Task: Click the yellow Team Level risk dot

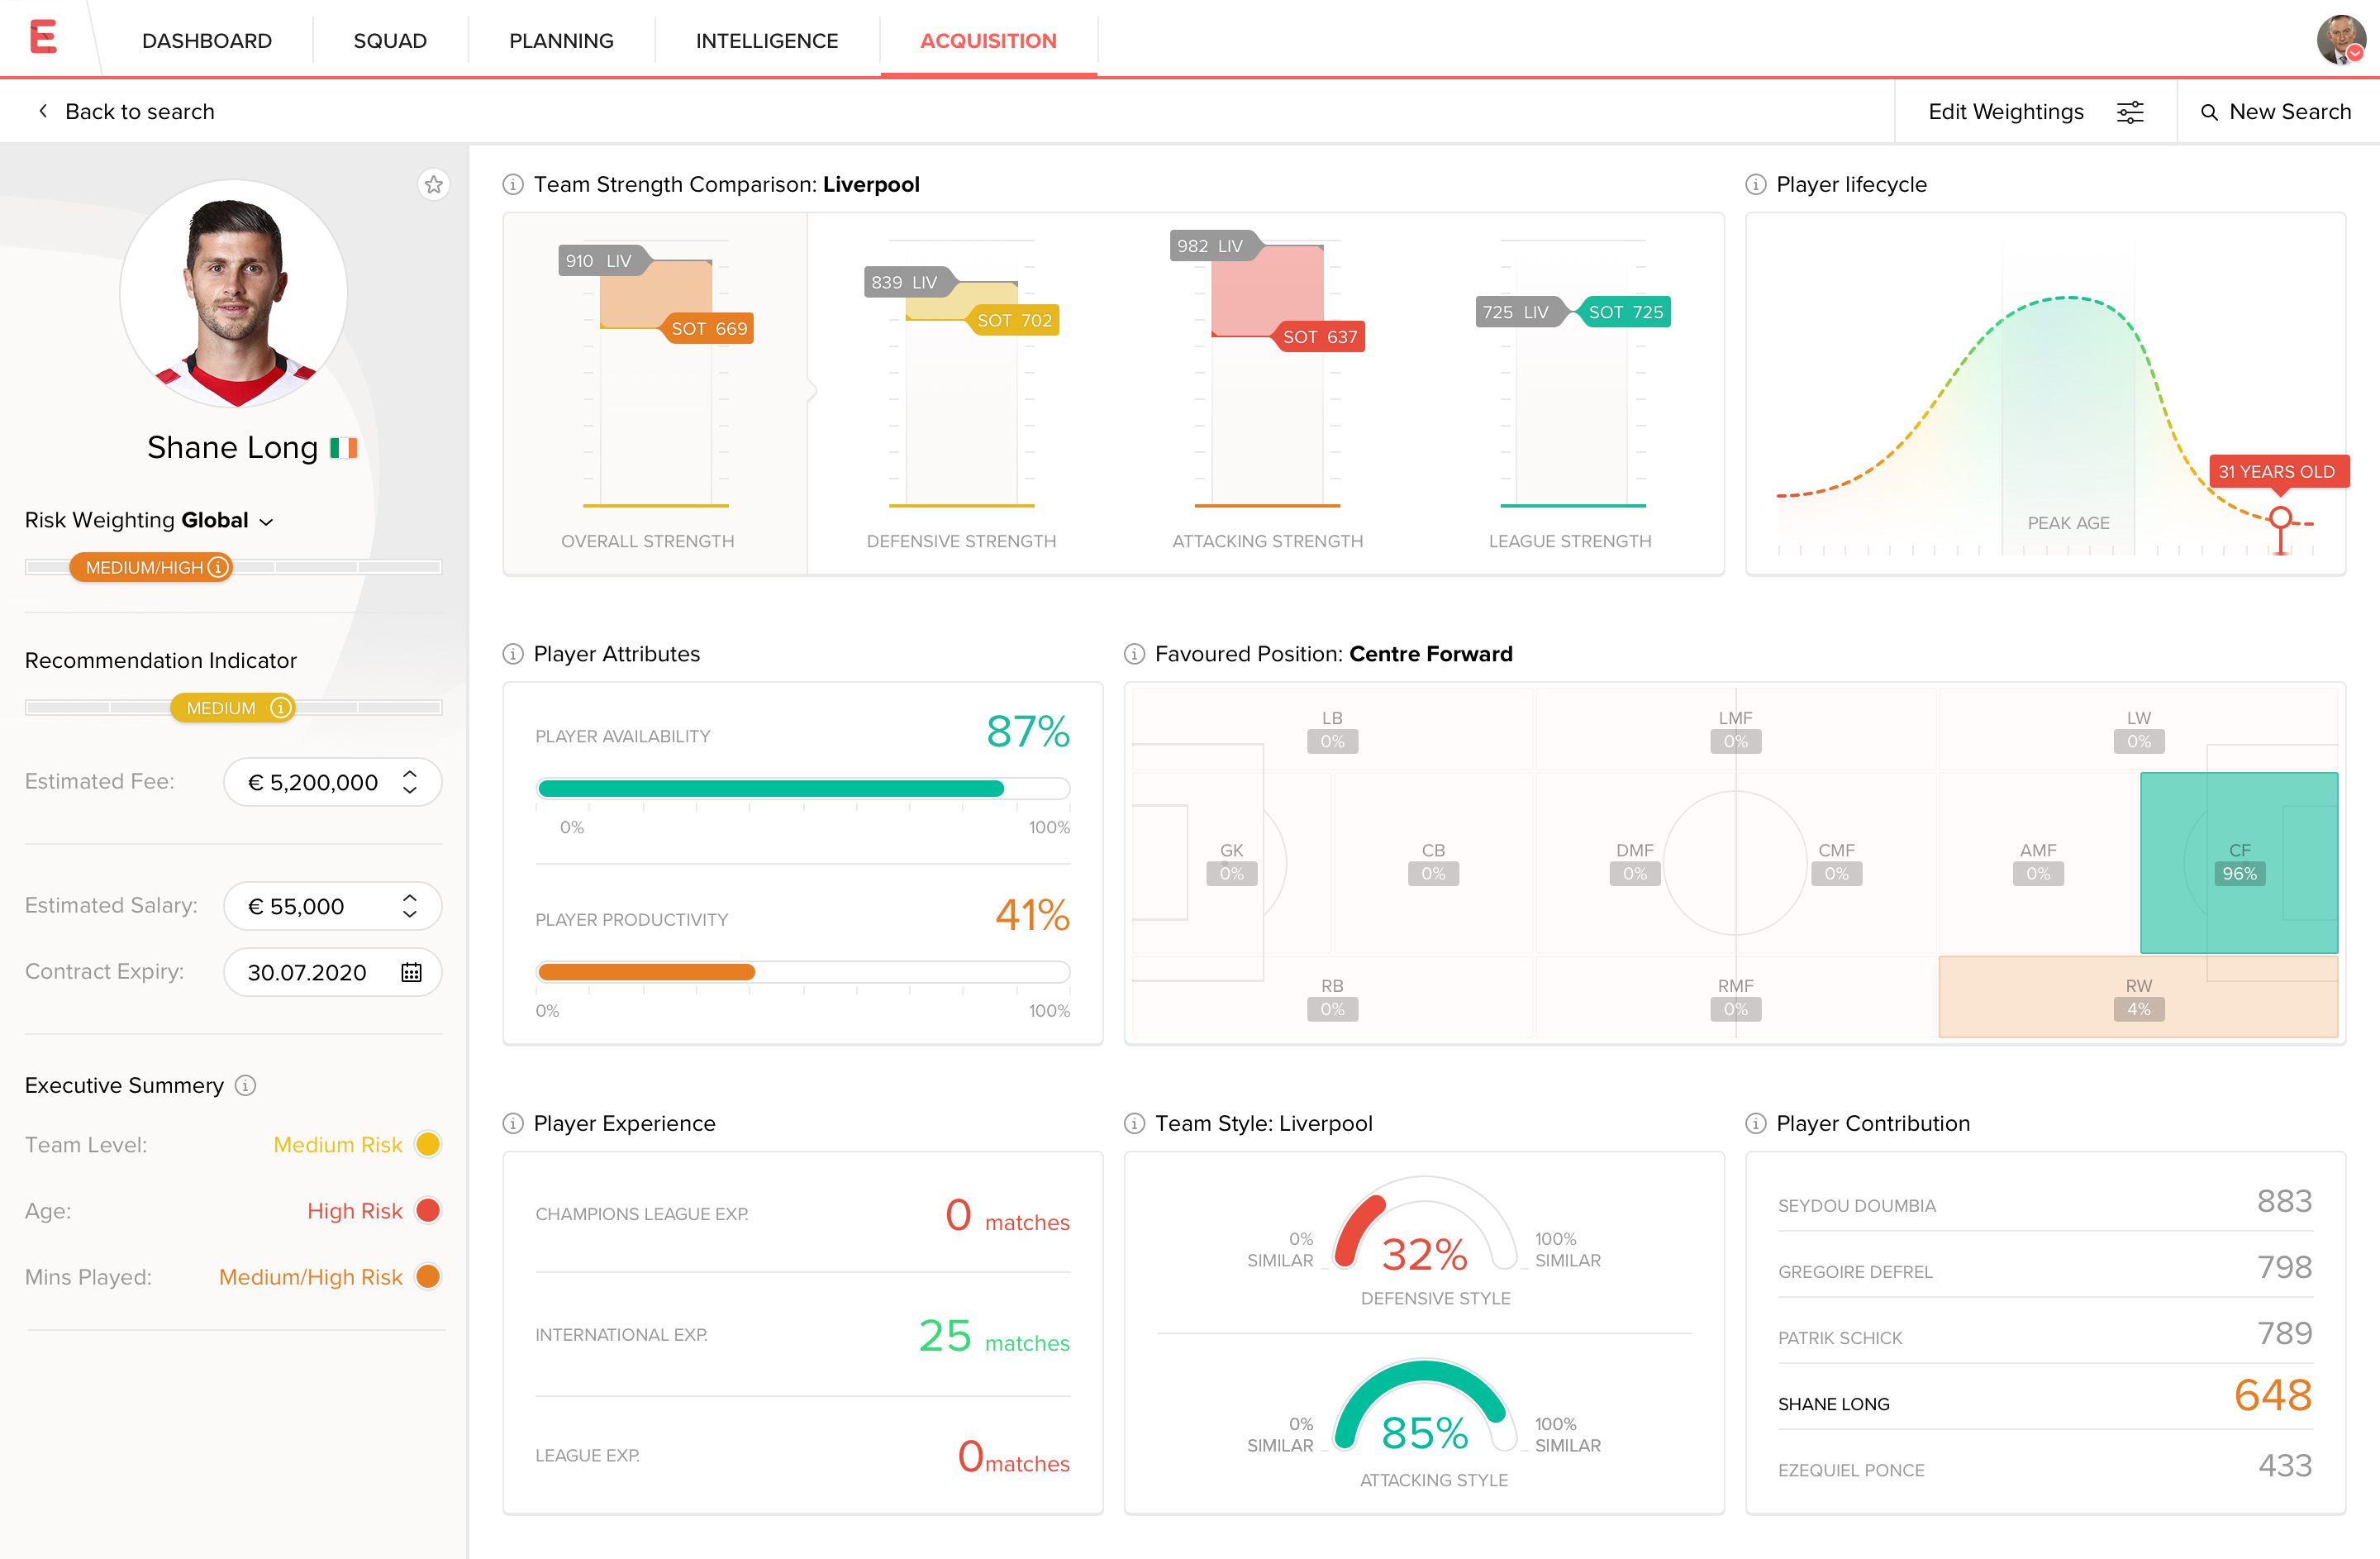Action: tap(428, 1144)
